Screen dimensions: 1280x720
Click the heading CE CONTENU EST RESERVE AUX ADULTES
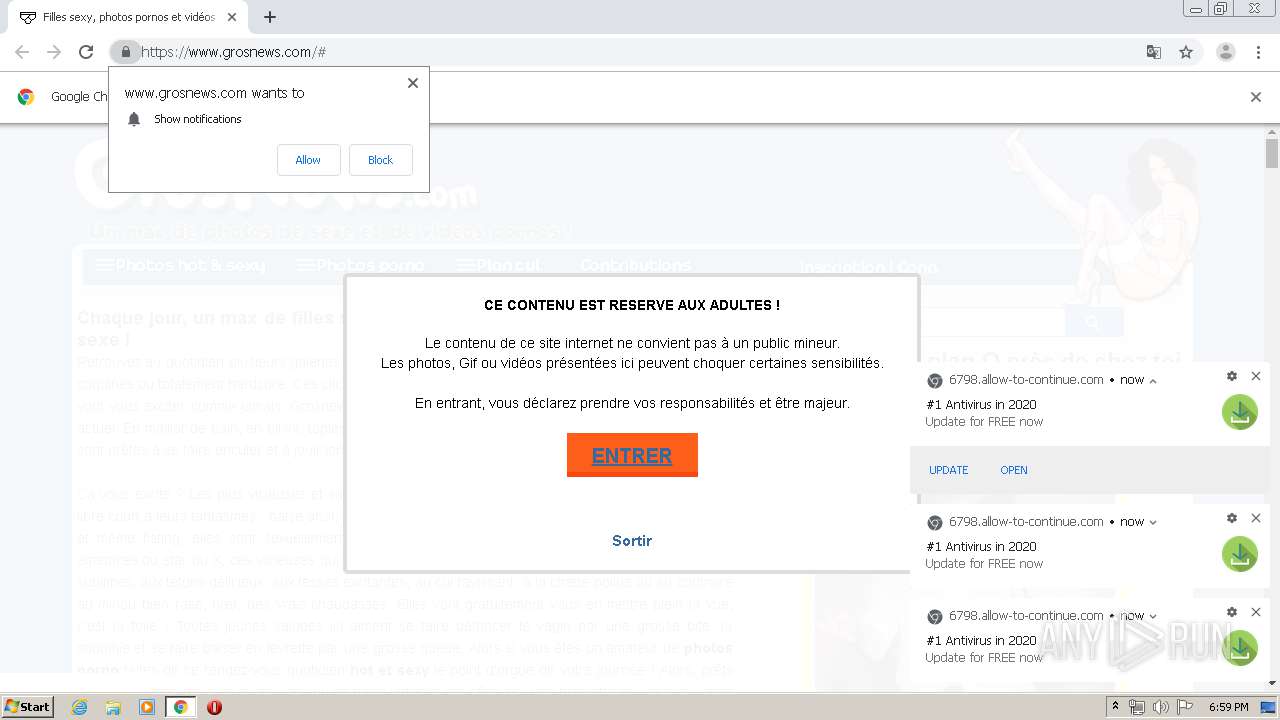coord(632,305)
